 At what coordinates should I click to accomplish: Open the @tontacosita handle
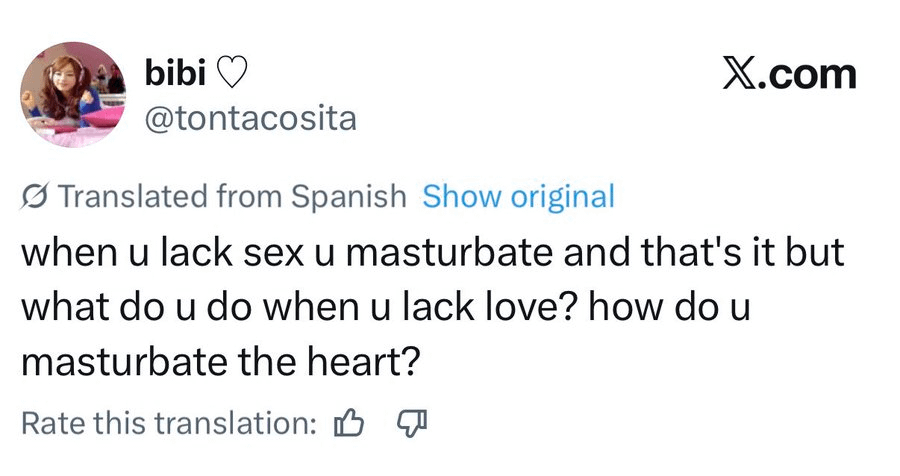tap(250, 119)
